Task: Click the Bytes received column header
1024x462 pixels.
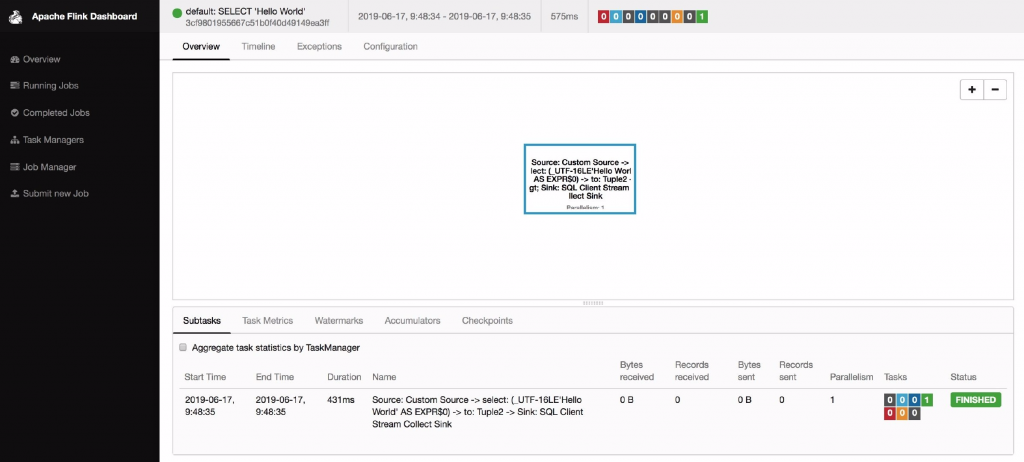Action: pos(637,371)
